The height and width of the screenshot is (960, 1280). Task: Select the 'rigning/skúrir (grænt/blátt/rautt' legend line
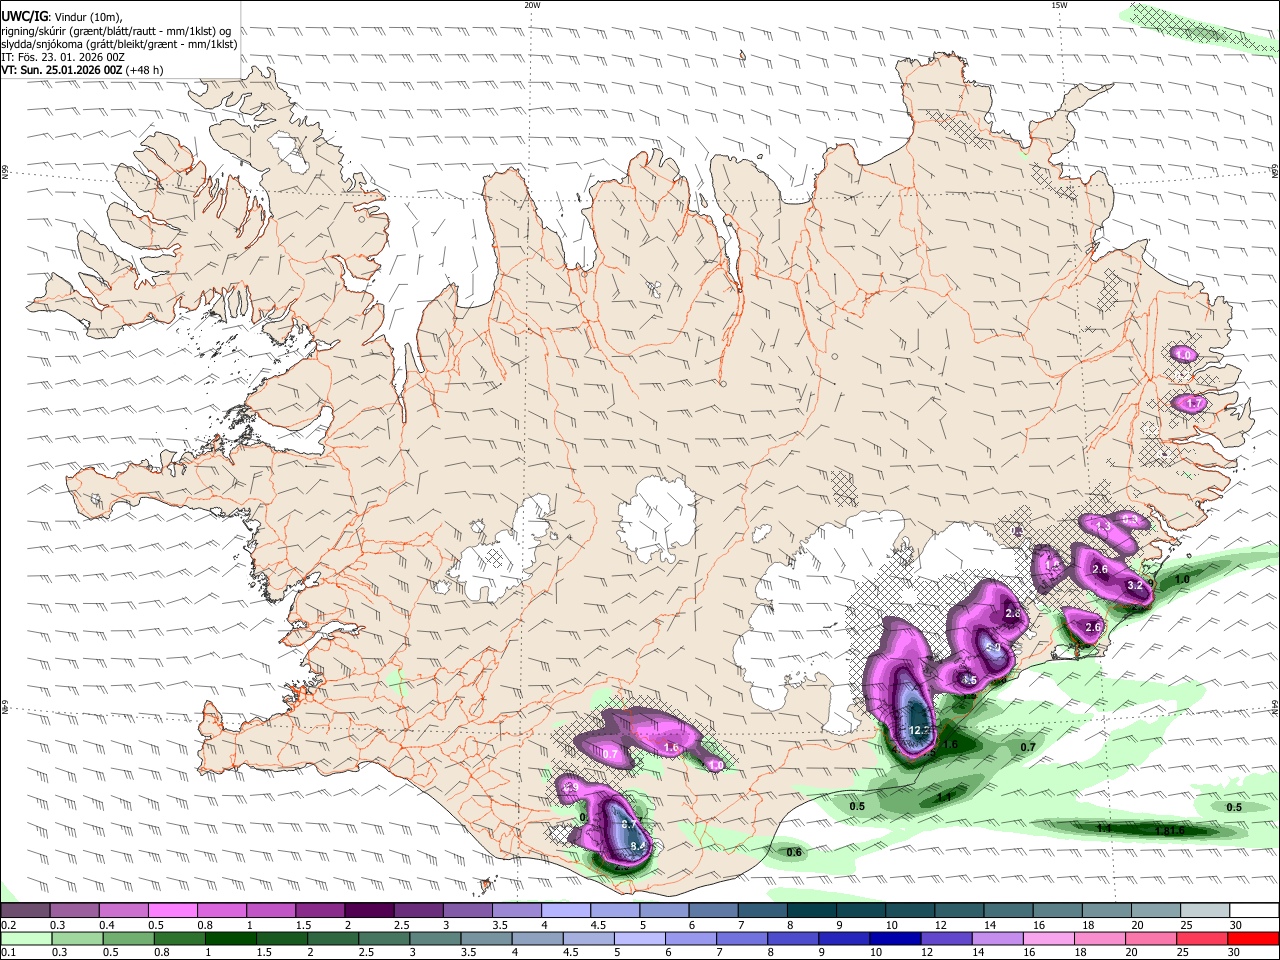pyautogui.click(x=116, y=31)
